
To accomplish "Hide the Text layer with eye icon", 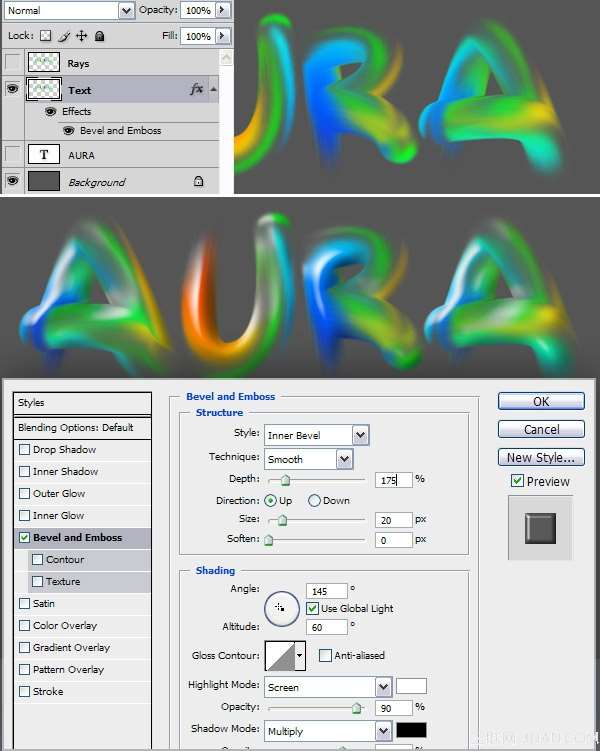I will 12,89.
